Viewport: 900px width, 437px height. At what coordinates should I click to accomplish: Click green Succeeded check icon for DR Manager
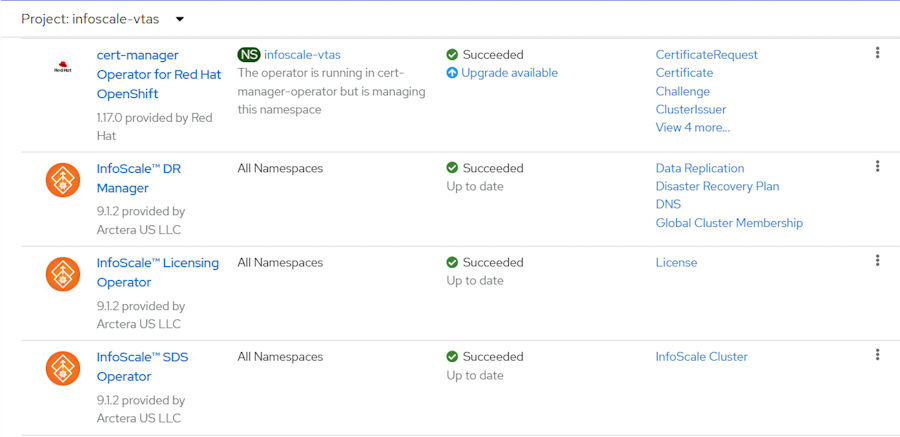[452, 168]
